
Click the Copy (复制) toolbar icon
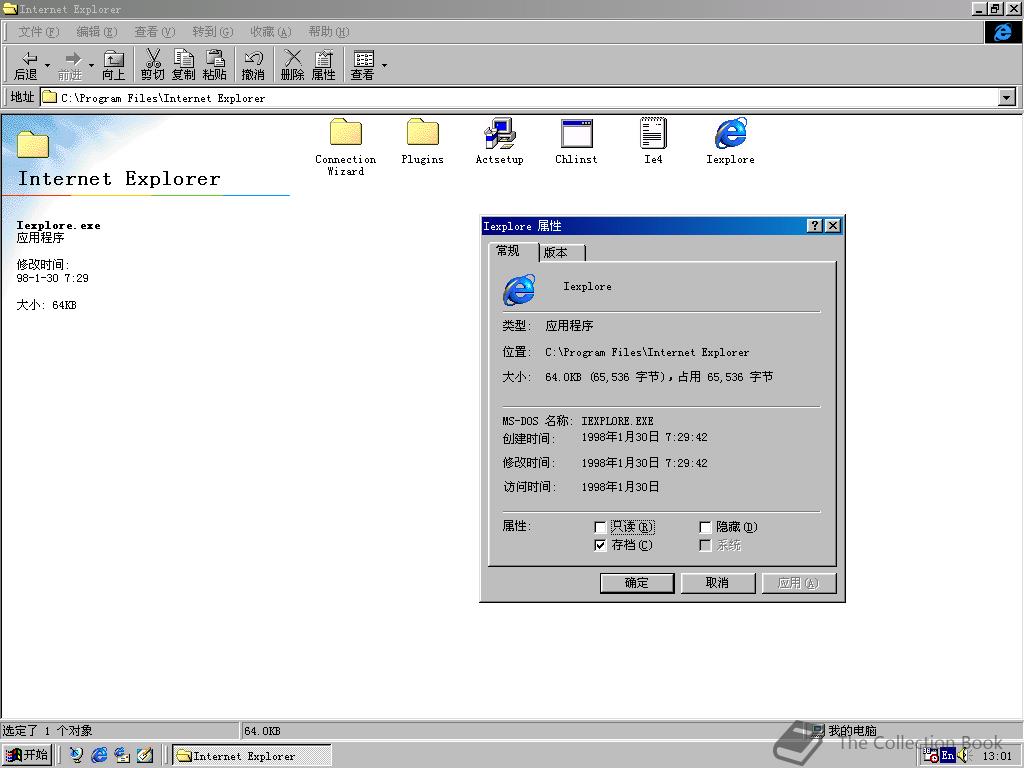184,65
